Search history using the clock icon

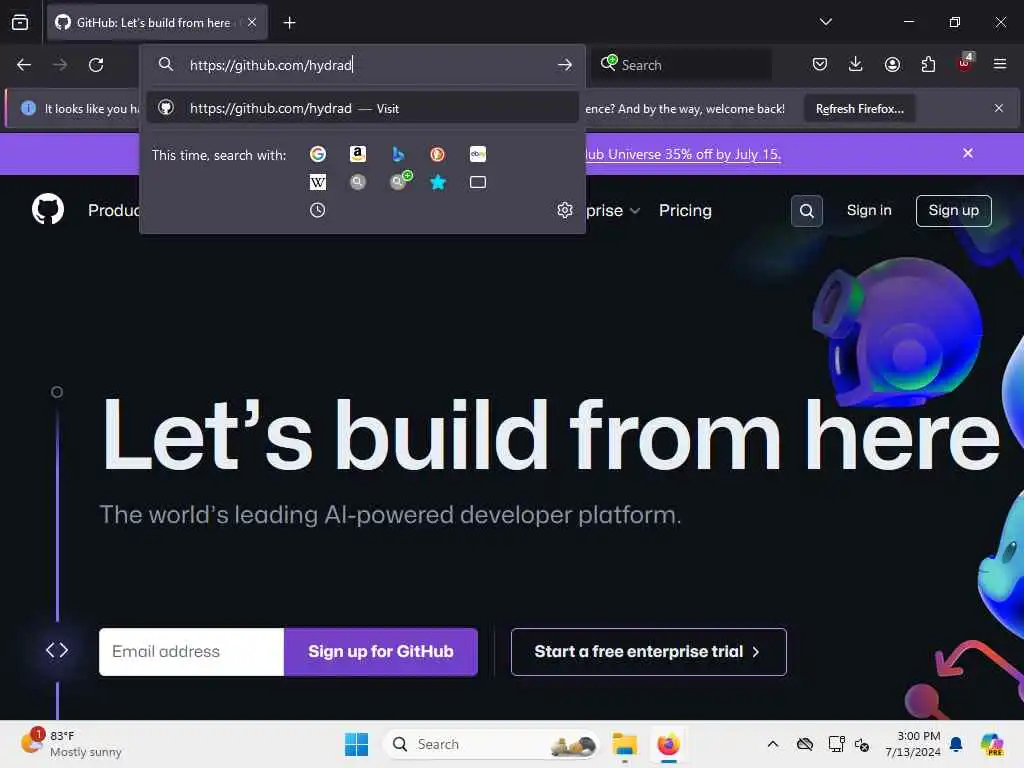317,210
